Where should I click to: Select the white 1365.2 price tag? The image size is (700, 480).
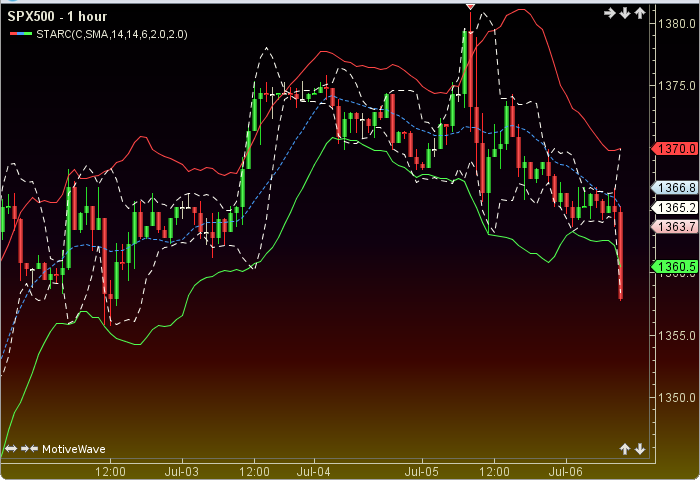[675, 208]
